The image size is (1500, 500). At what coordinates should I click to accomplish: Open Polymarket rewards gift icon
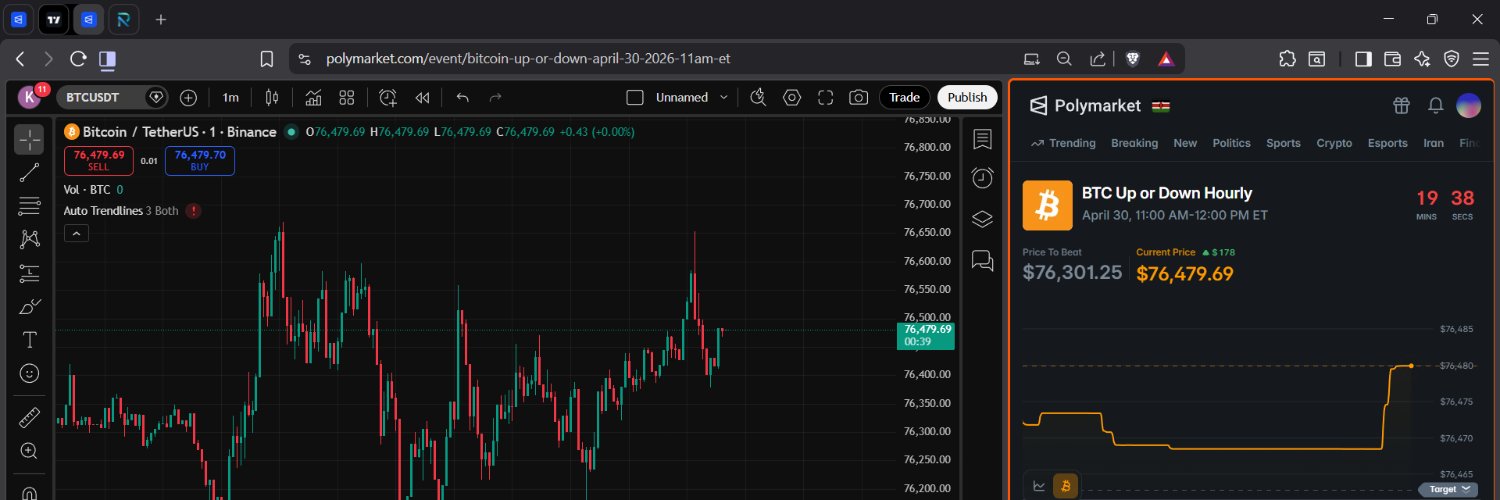pyautogui.click(x=1401, y=105)
